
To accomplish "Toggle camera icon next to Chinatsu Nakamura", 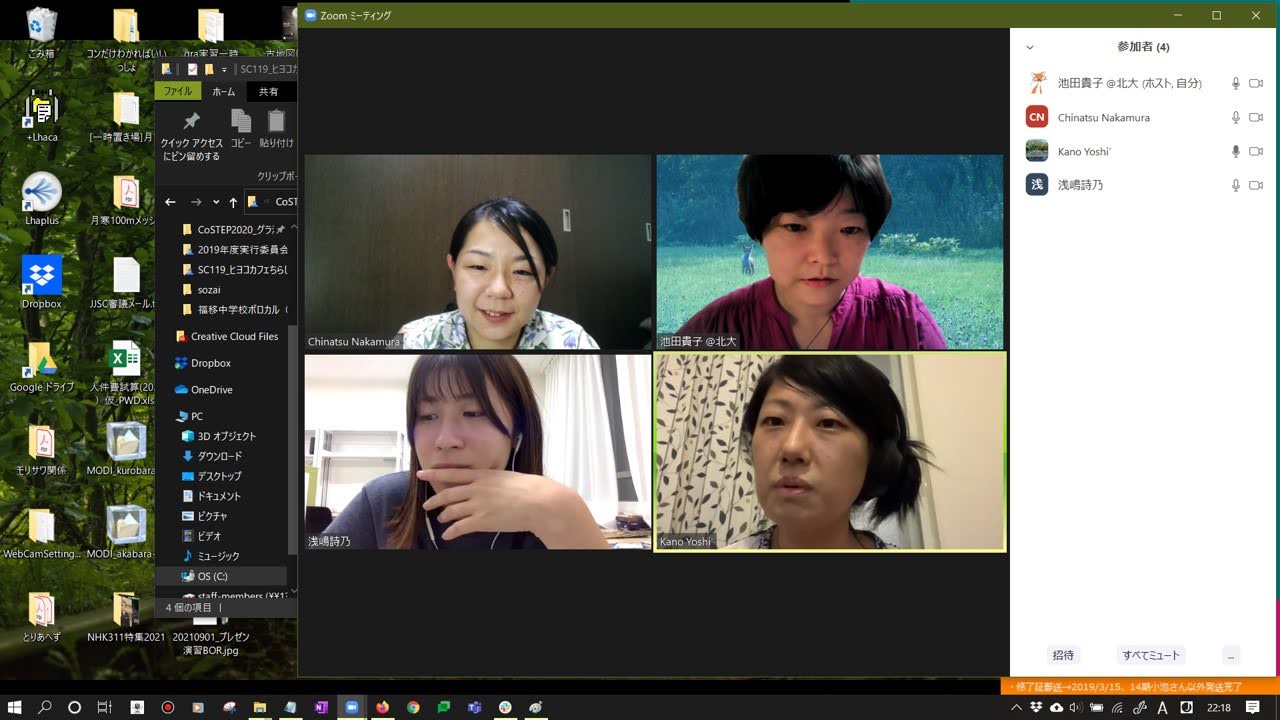I will [x=1256, y=118].
